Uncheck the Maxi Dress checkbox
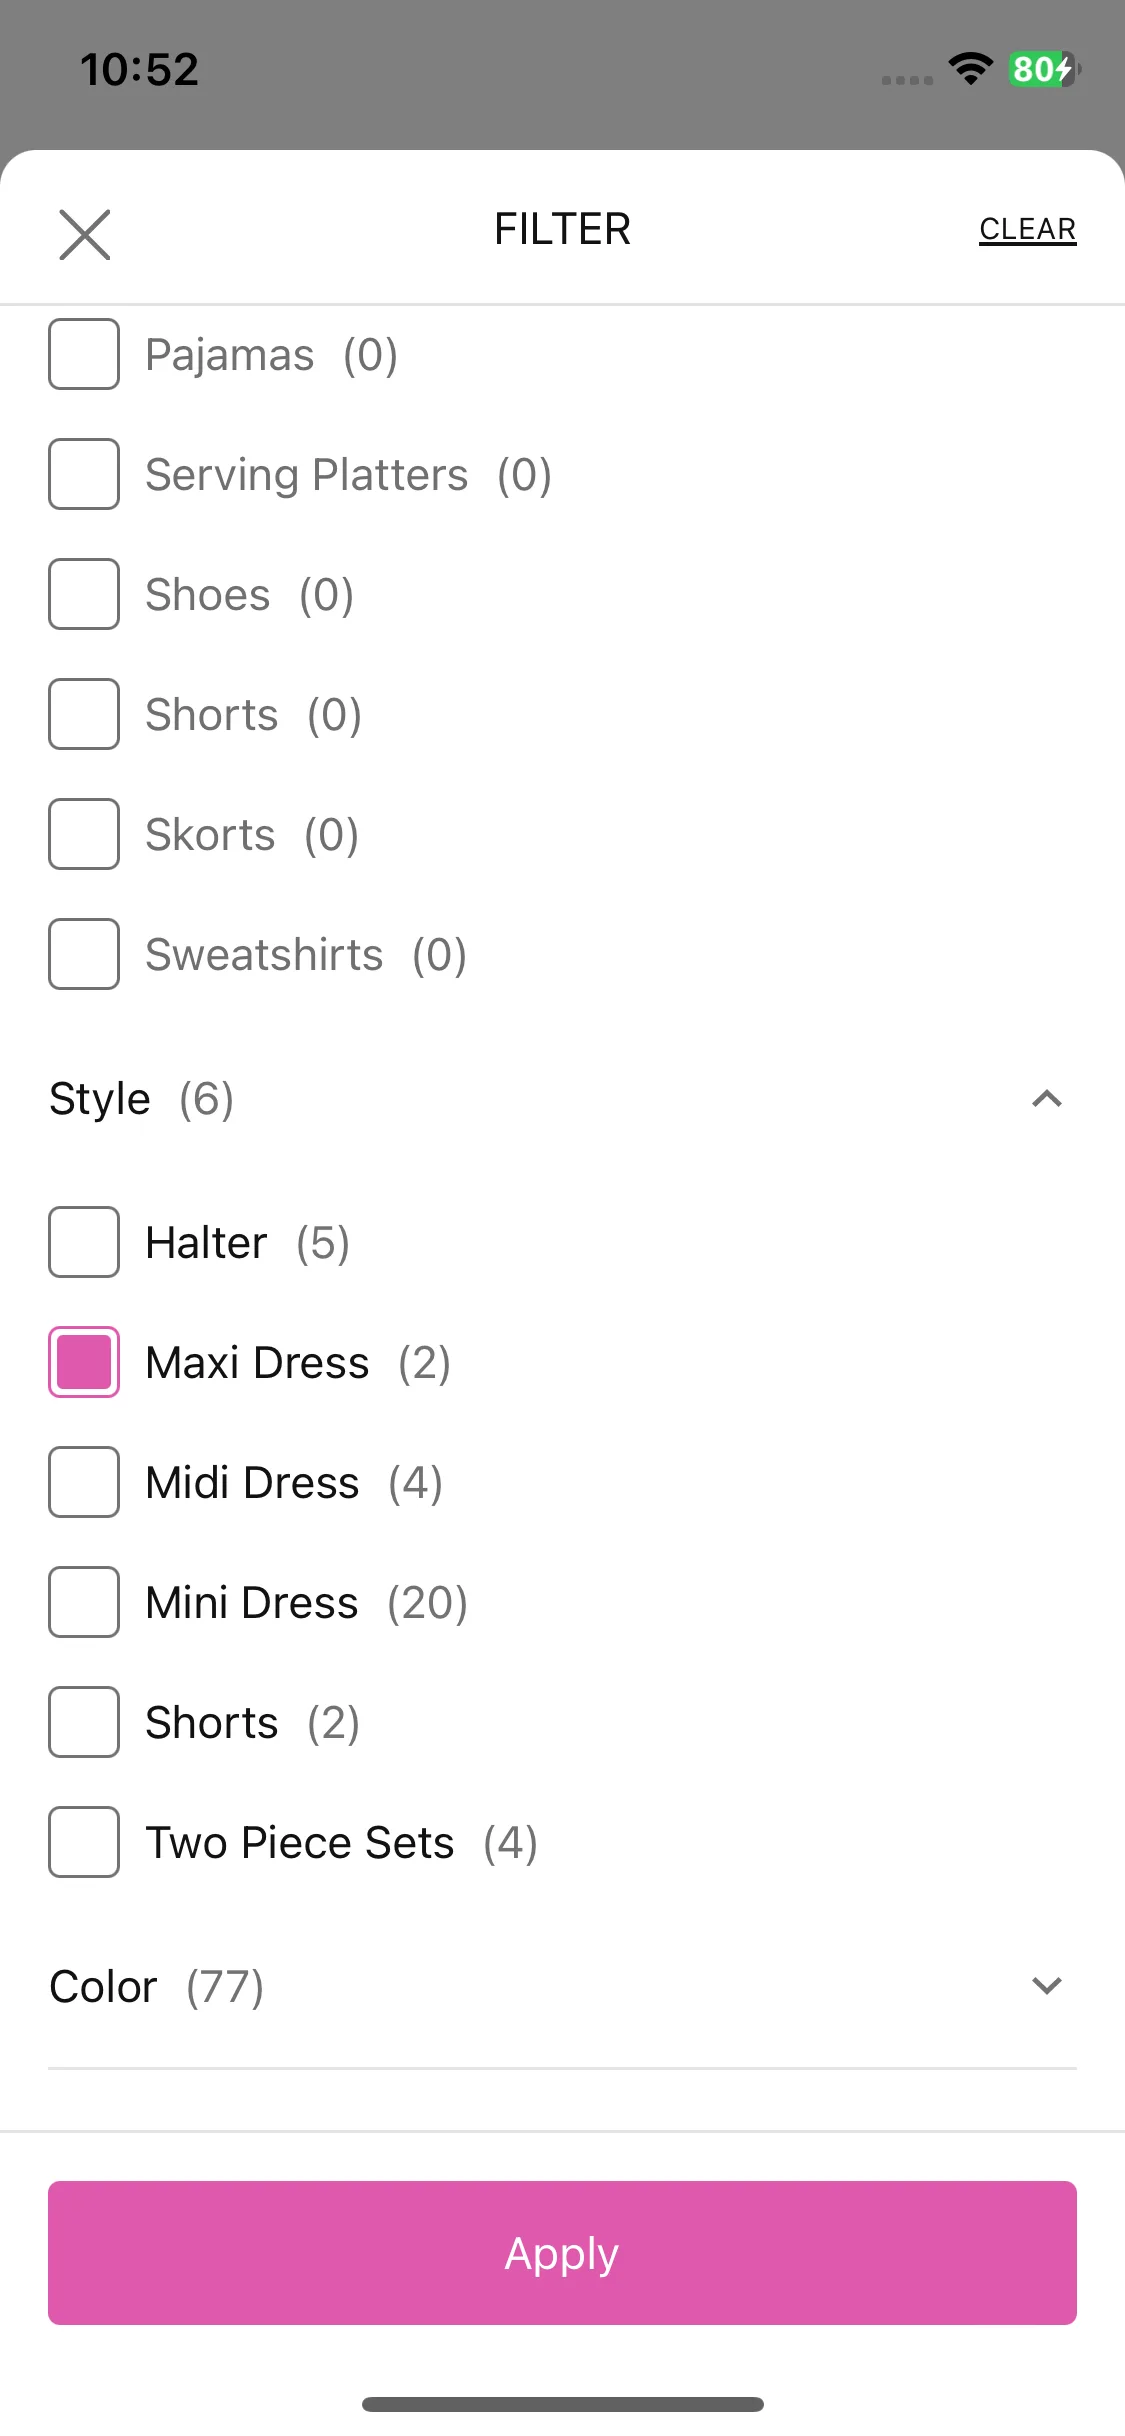 click(84, 1362)
